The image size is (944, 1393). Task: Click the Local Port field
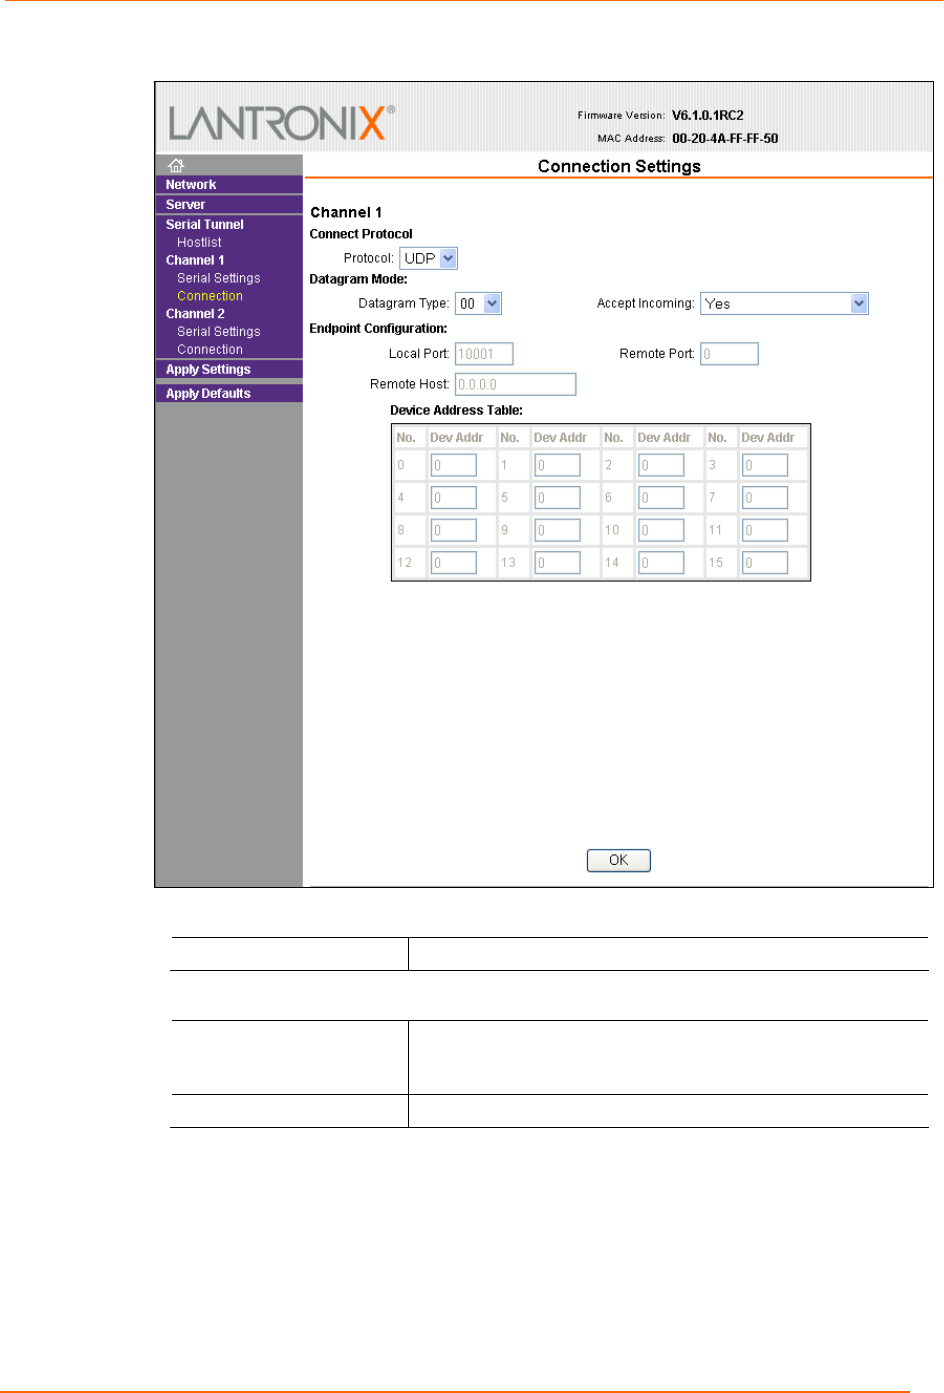[484, 354]
